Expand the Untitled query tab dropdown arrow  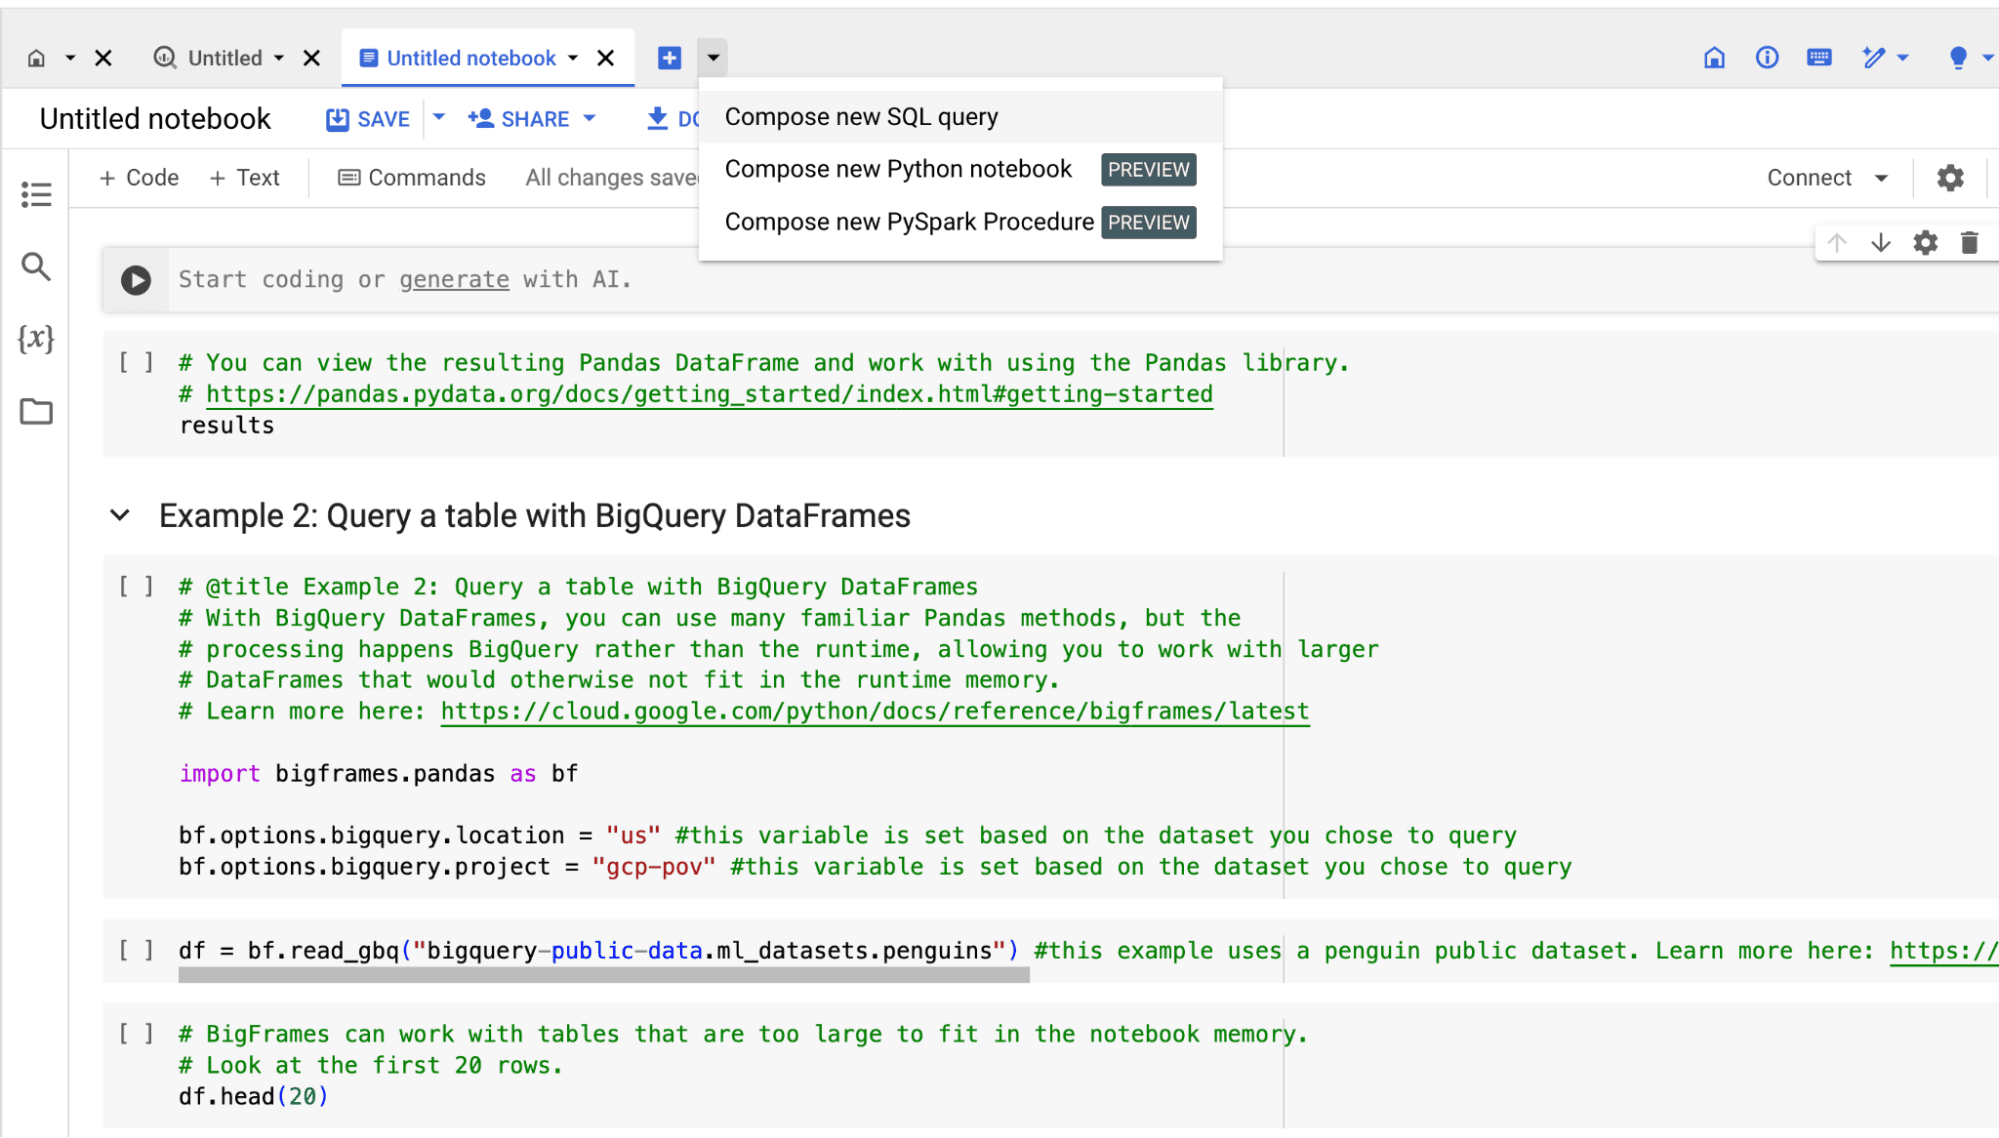tap(279, 58)
